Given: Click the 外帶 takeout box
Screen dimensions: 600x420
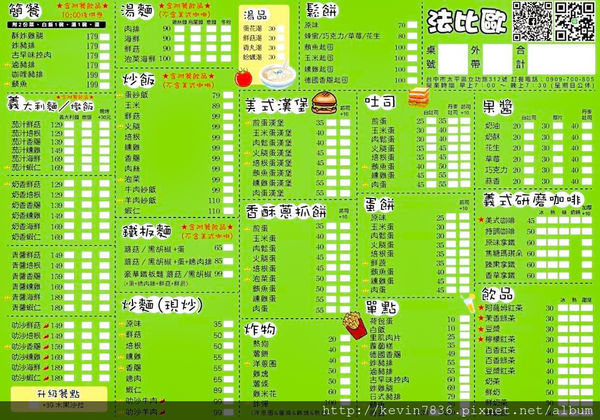Looking at the screenshot, I should [497, 59].
